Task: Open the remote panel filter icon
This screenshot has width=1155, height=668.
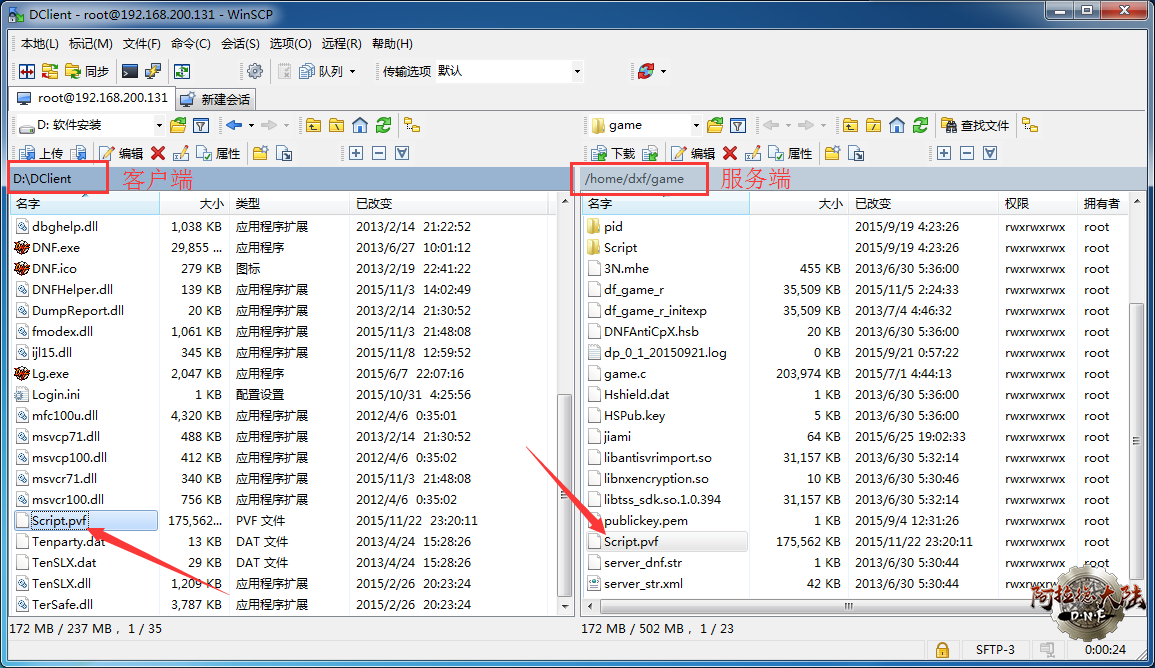Action: click(x=738, y=125)
